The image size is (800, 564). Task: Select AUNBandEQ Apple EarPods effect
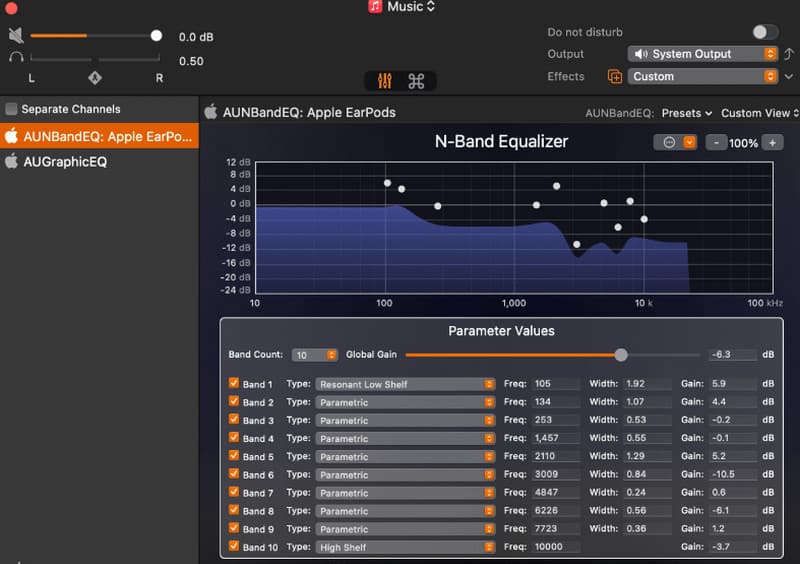(99, 136)
